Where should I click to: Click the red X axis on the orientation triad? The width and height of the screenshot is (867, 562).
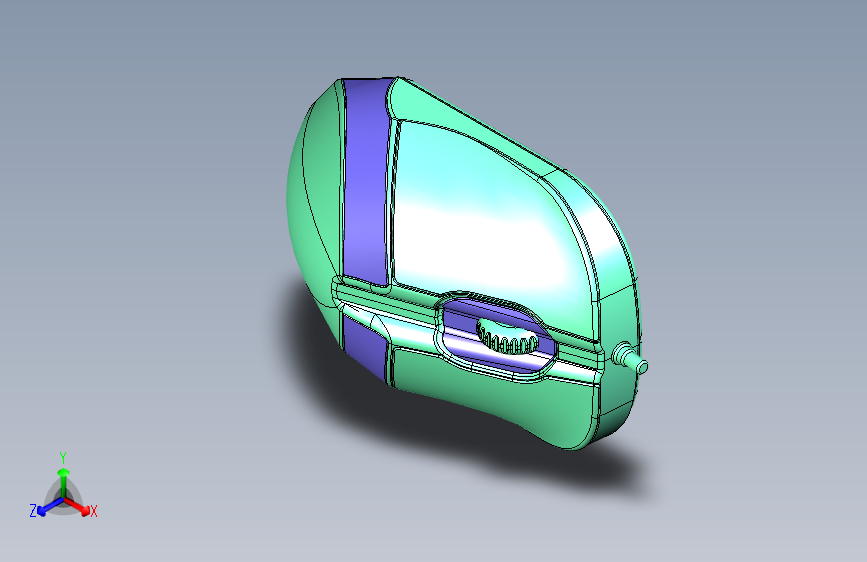pos(77,507)
